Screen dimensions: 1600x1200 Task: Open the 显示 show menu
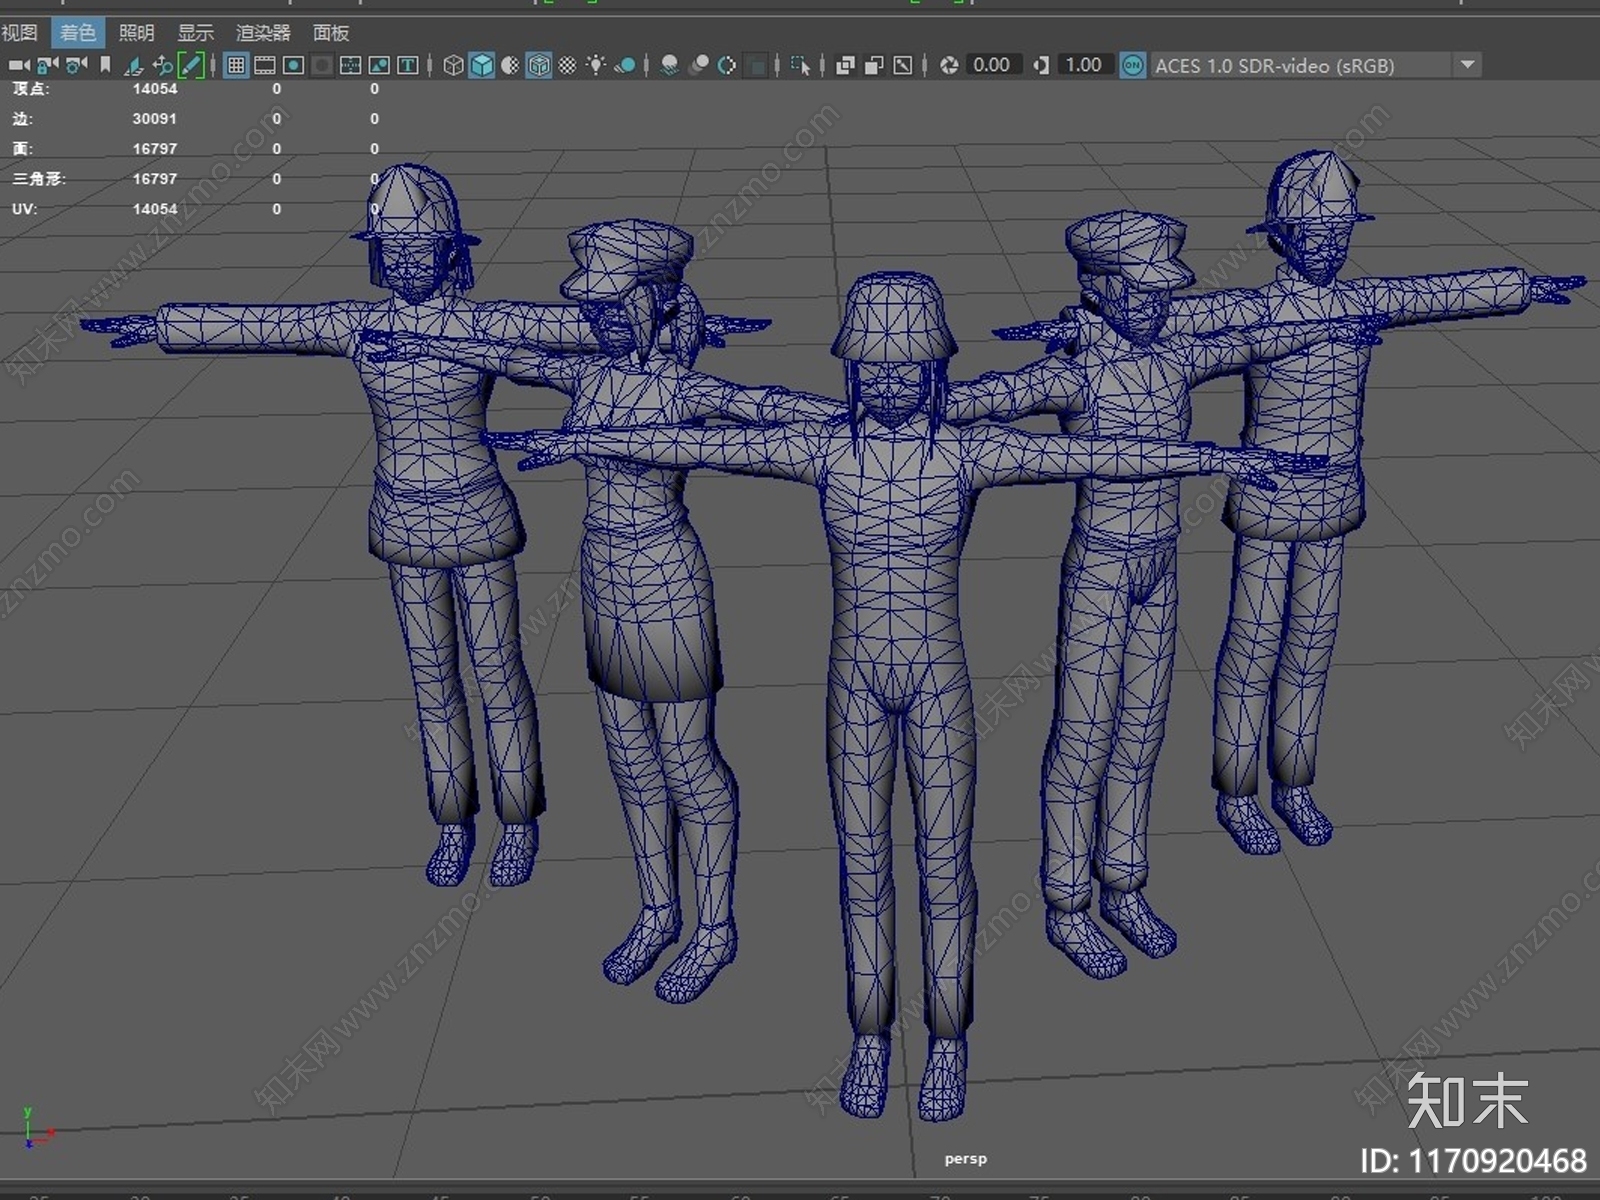(196, 33)
